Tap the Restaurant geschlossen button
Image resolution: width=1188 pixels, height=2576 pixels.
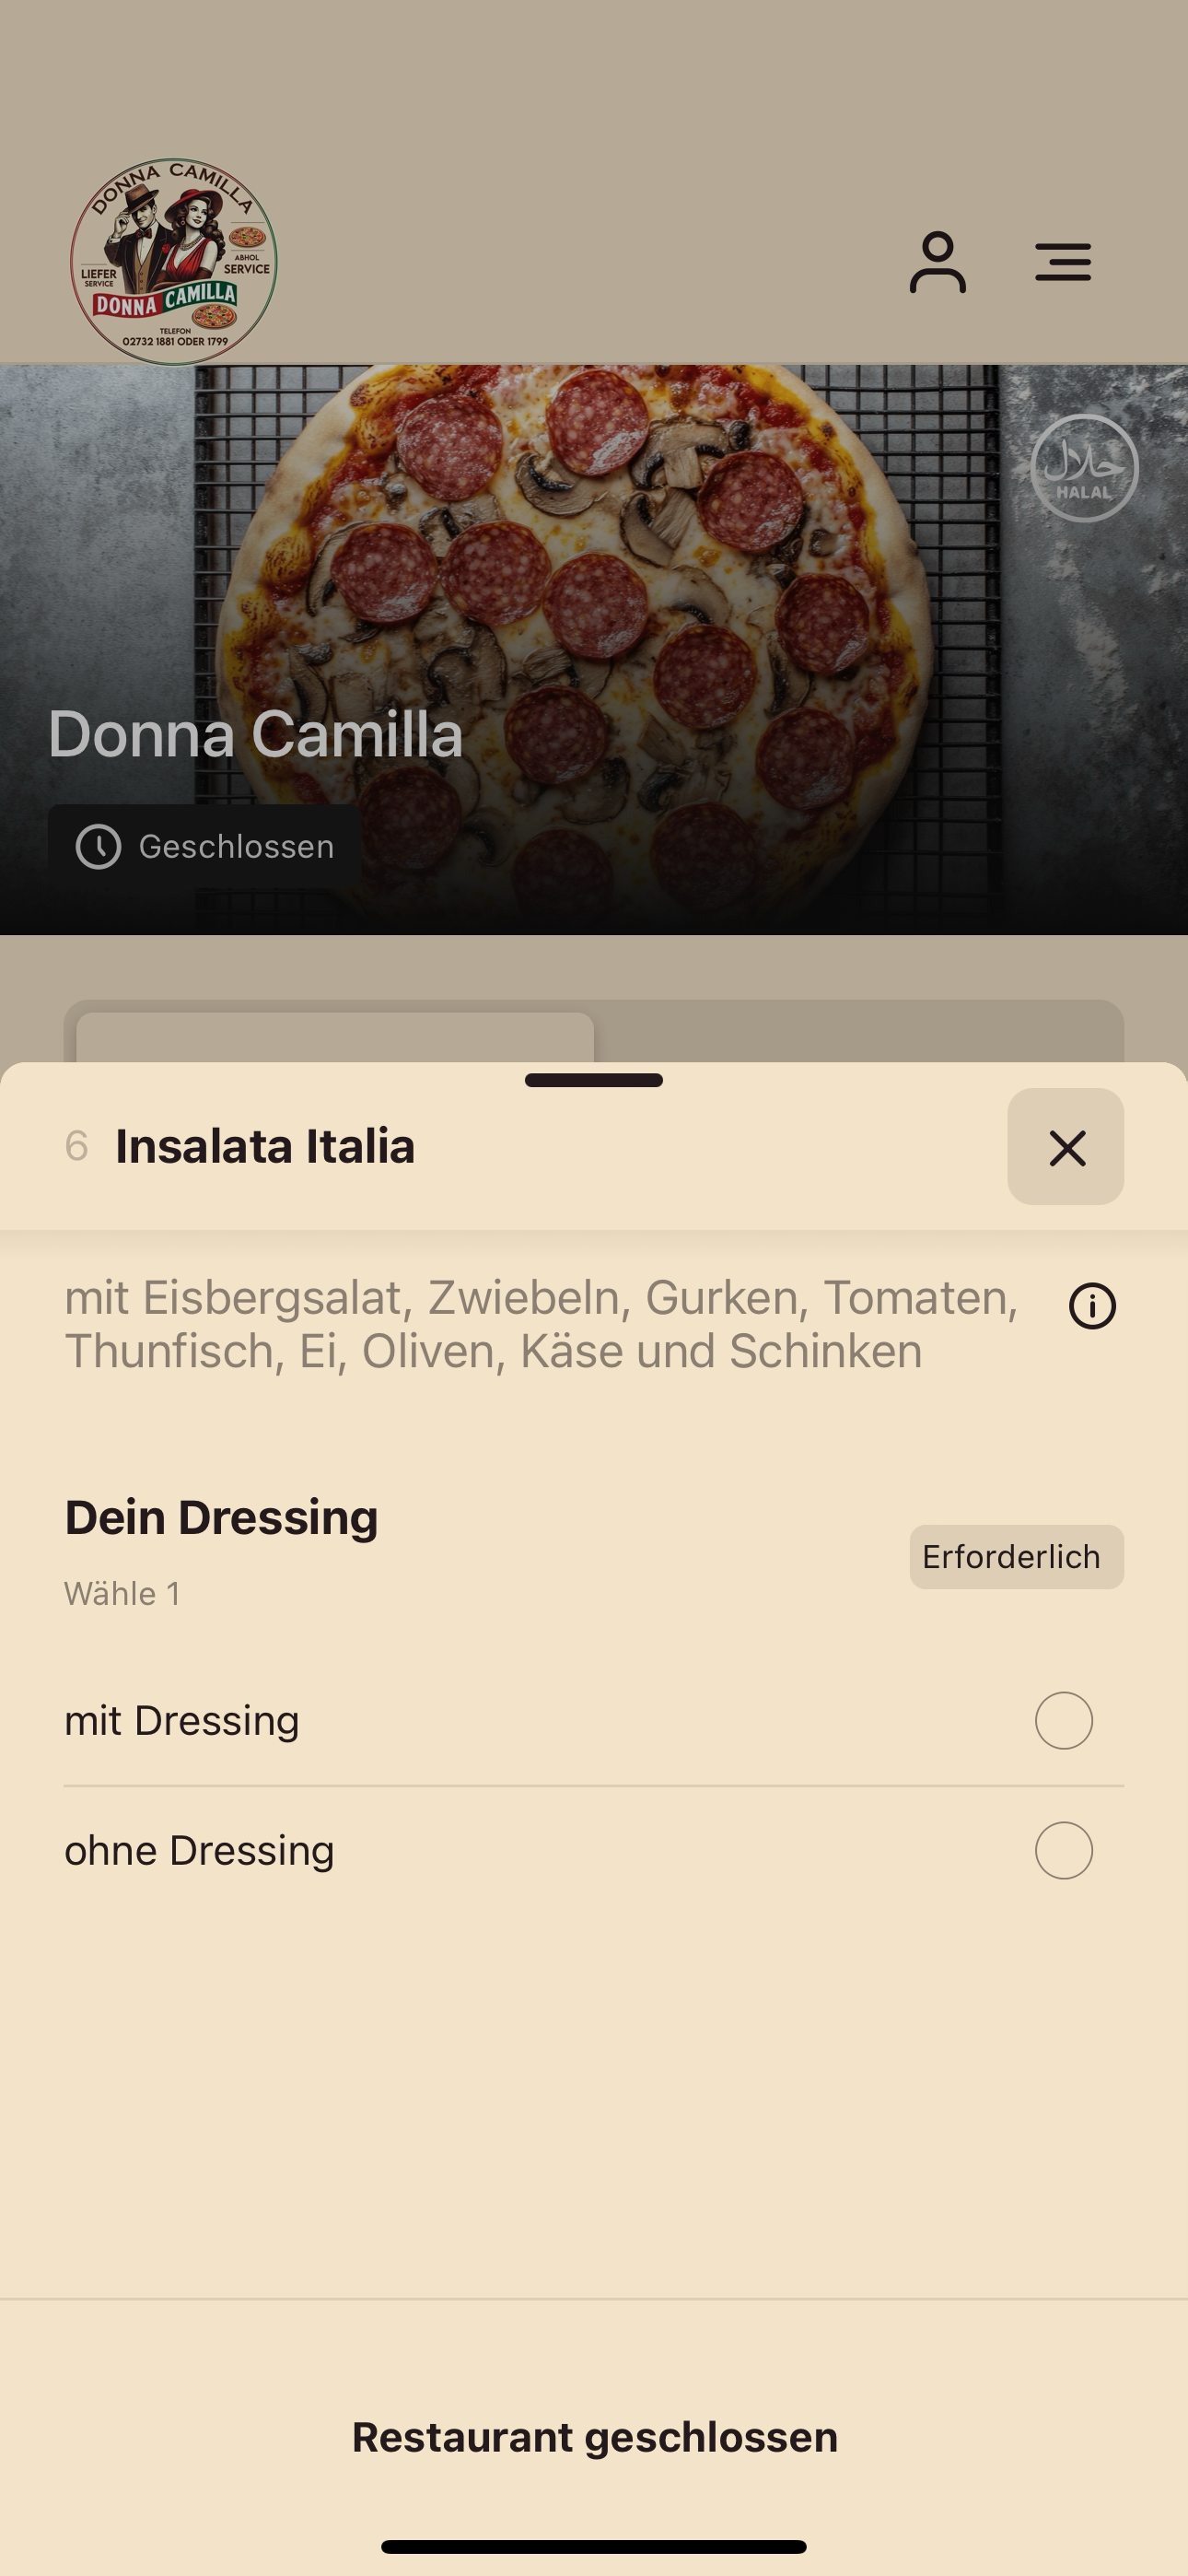(x=594, y=2437)
